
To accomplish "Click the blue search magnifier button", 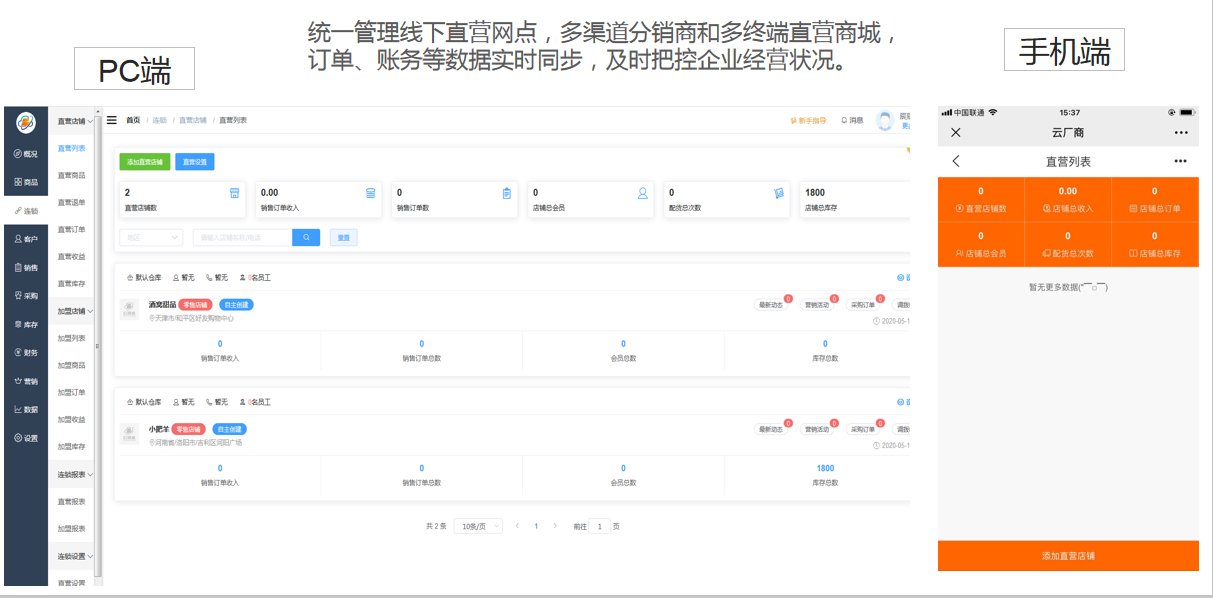I will coord(306,237).
